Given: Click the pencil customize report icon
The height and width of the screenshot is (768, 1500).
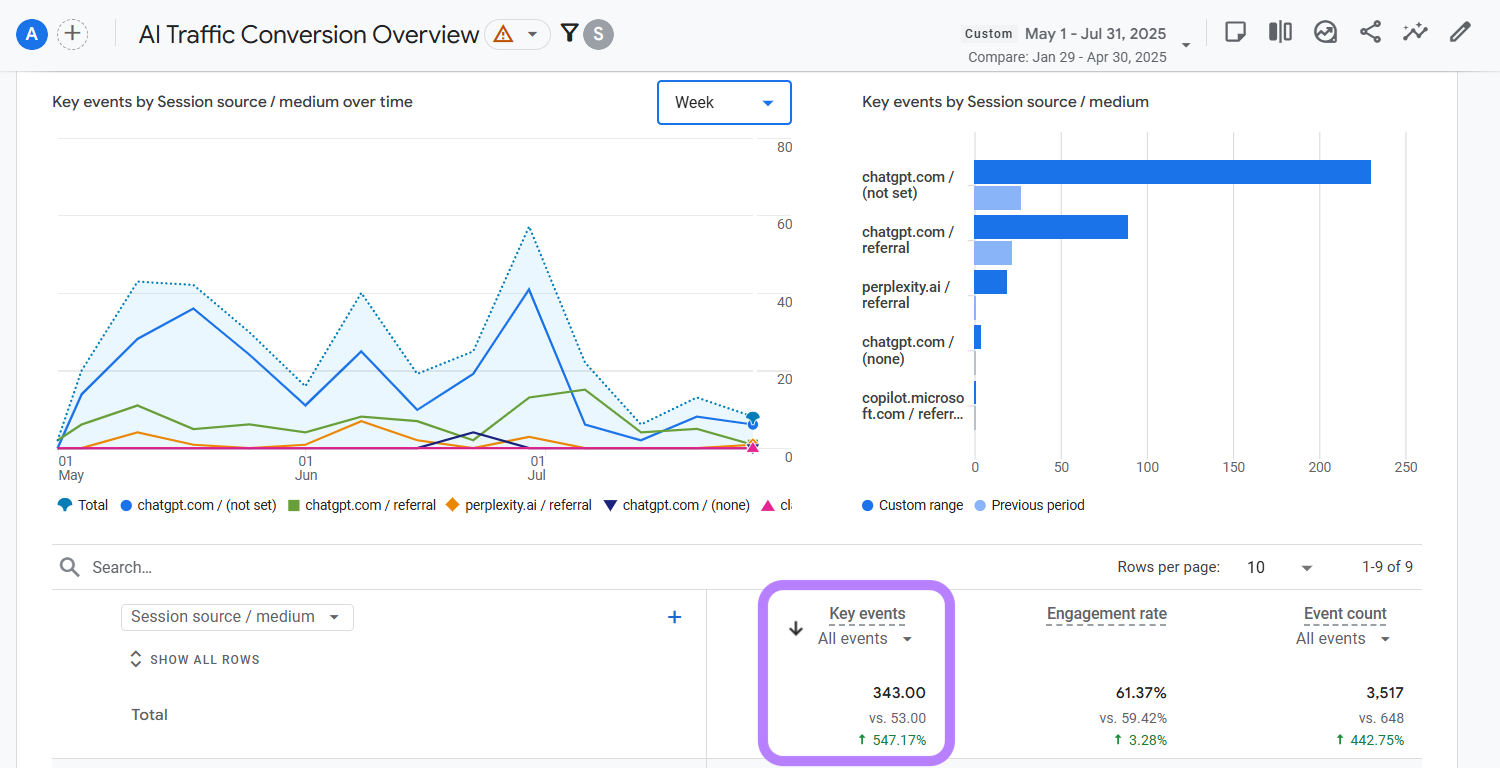Looking at the screenshot, I should 1460,32.
